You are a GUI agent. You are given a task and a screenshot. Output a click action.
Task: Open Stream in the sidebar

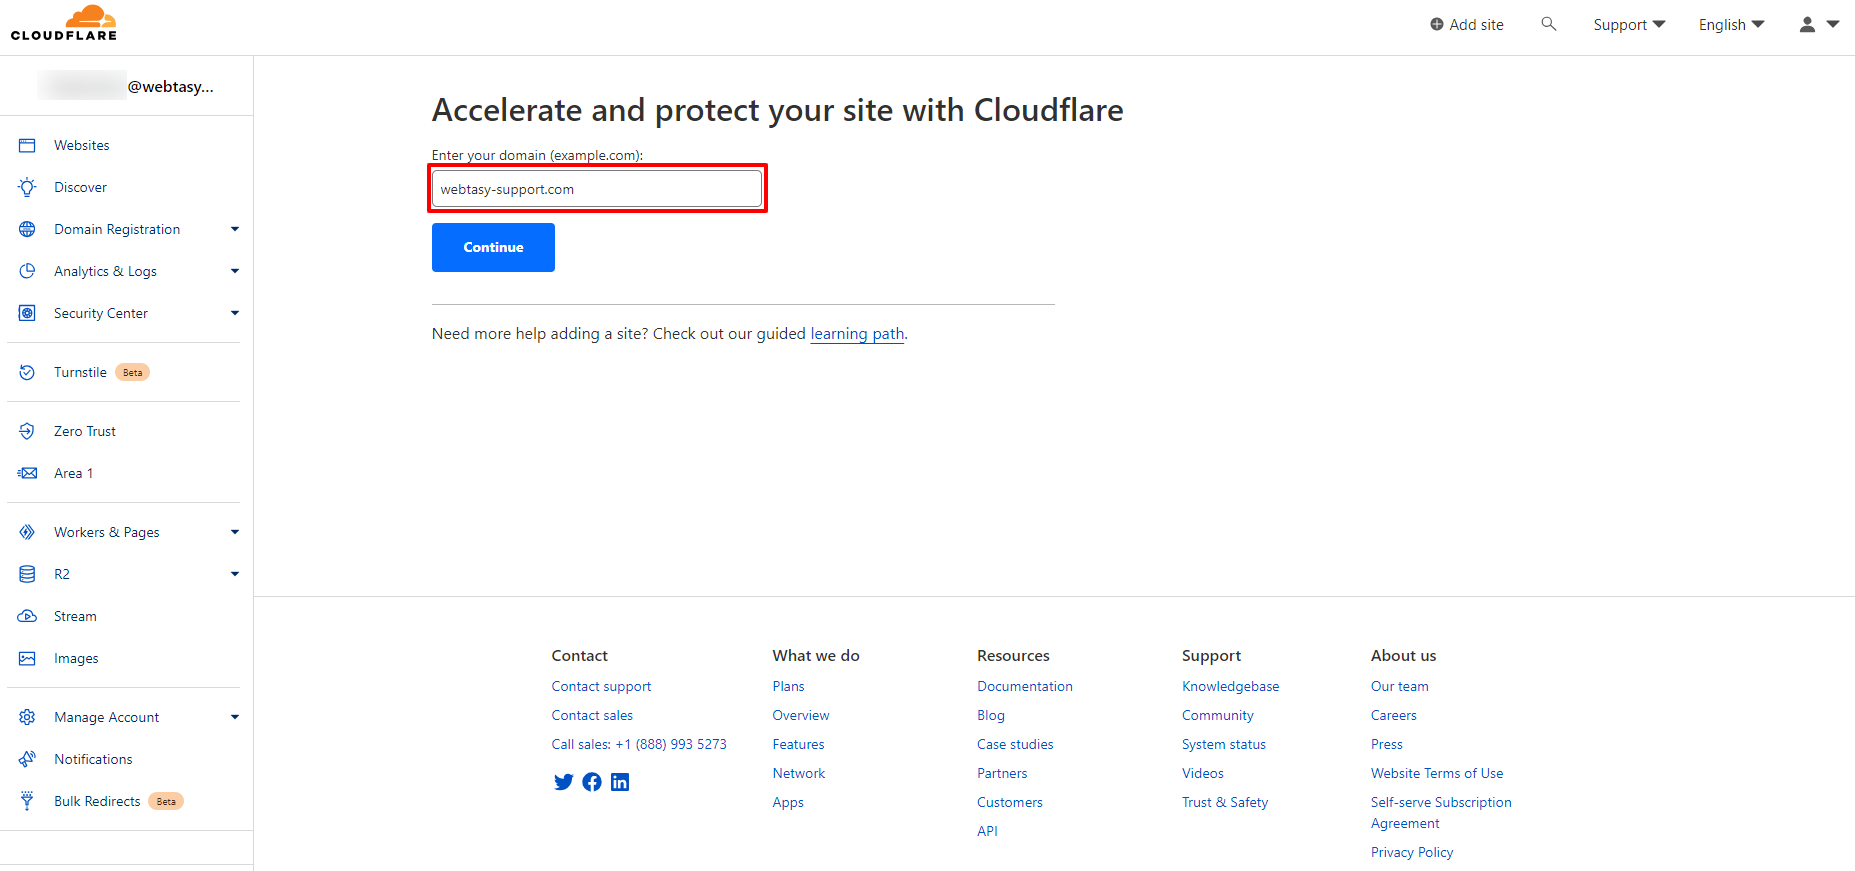75,616
